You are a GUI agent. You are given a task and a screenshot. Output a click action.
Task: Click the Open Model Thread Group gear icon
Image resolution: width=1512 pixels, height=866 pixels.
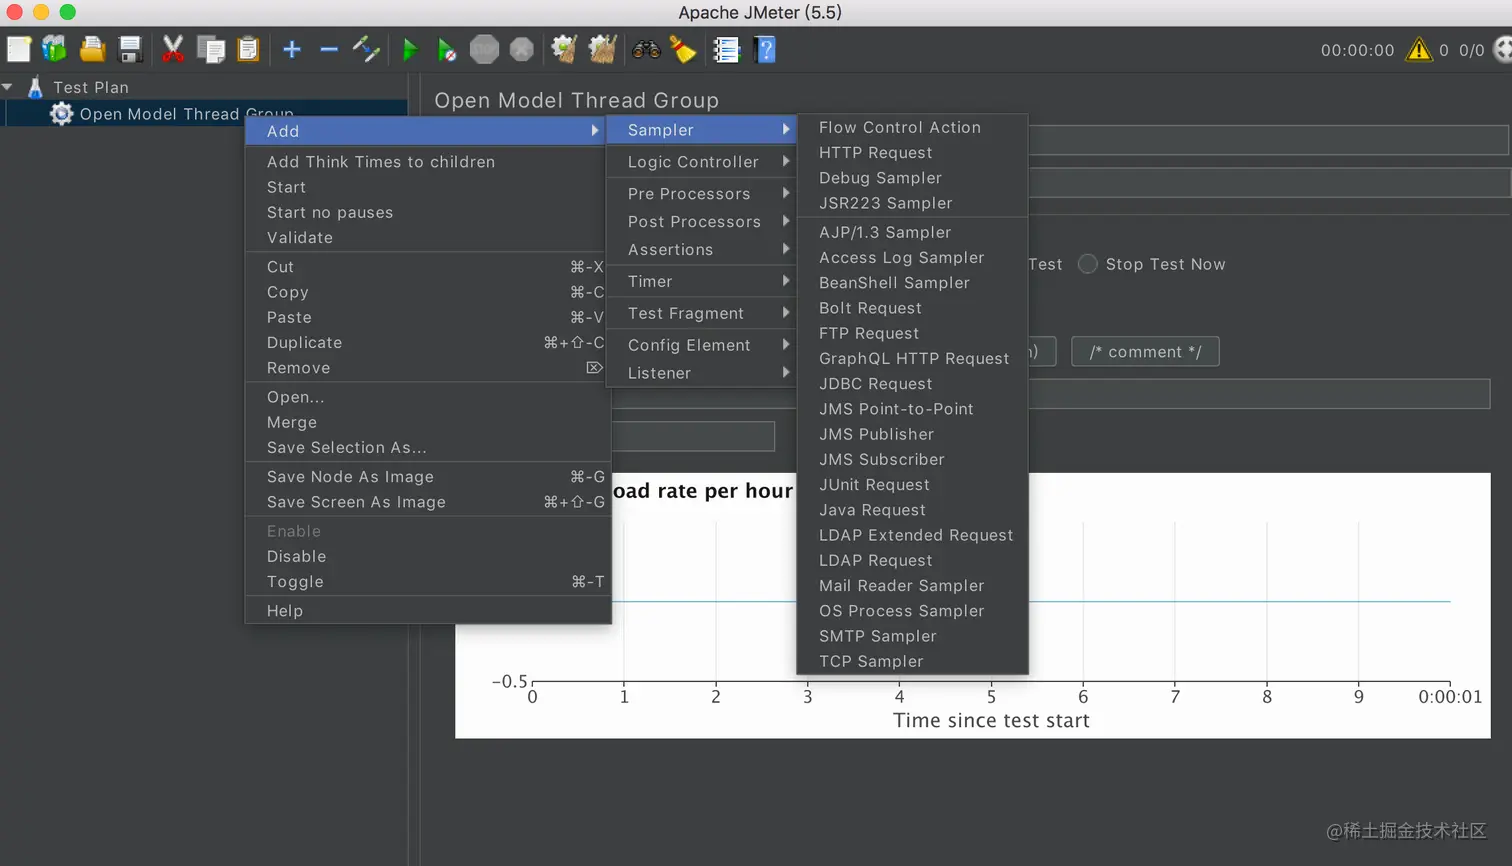61,114
